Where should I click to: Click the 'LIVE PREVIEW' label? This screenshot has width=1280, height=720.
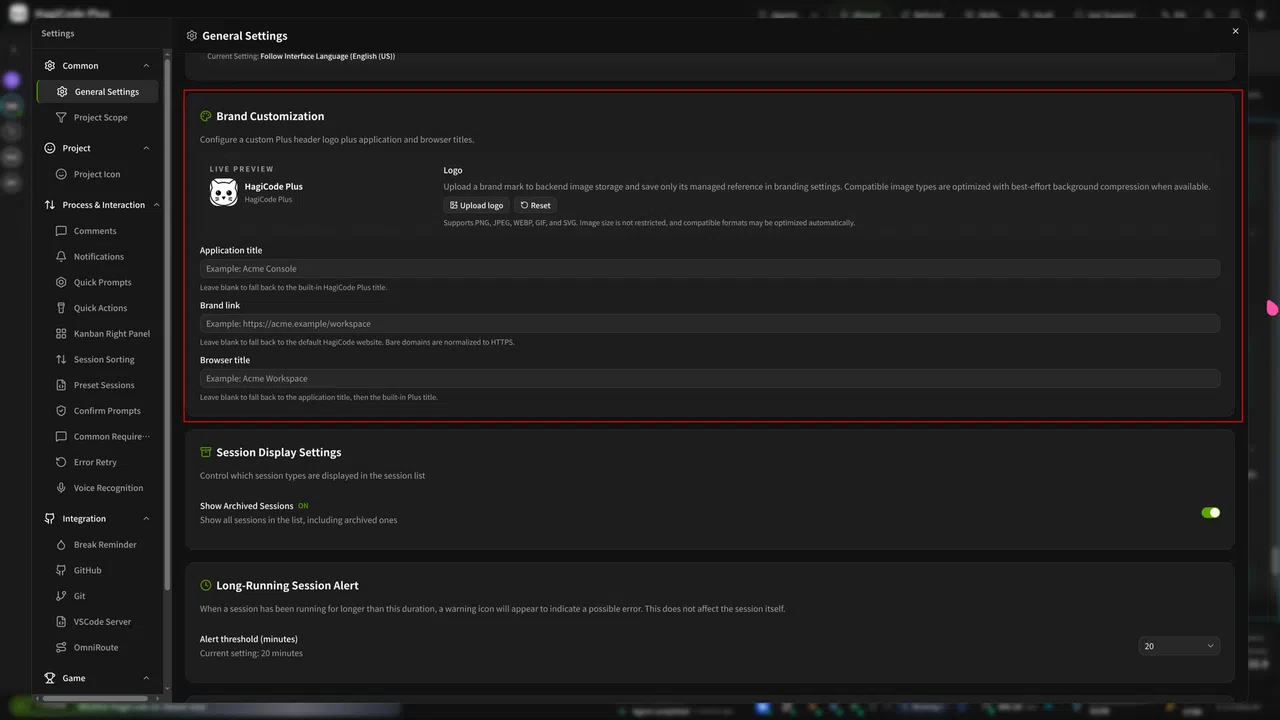pyautogui.click(x=241, y=169)
